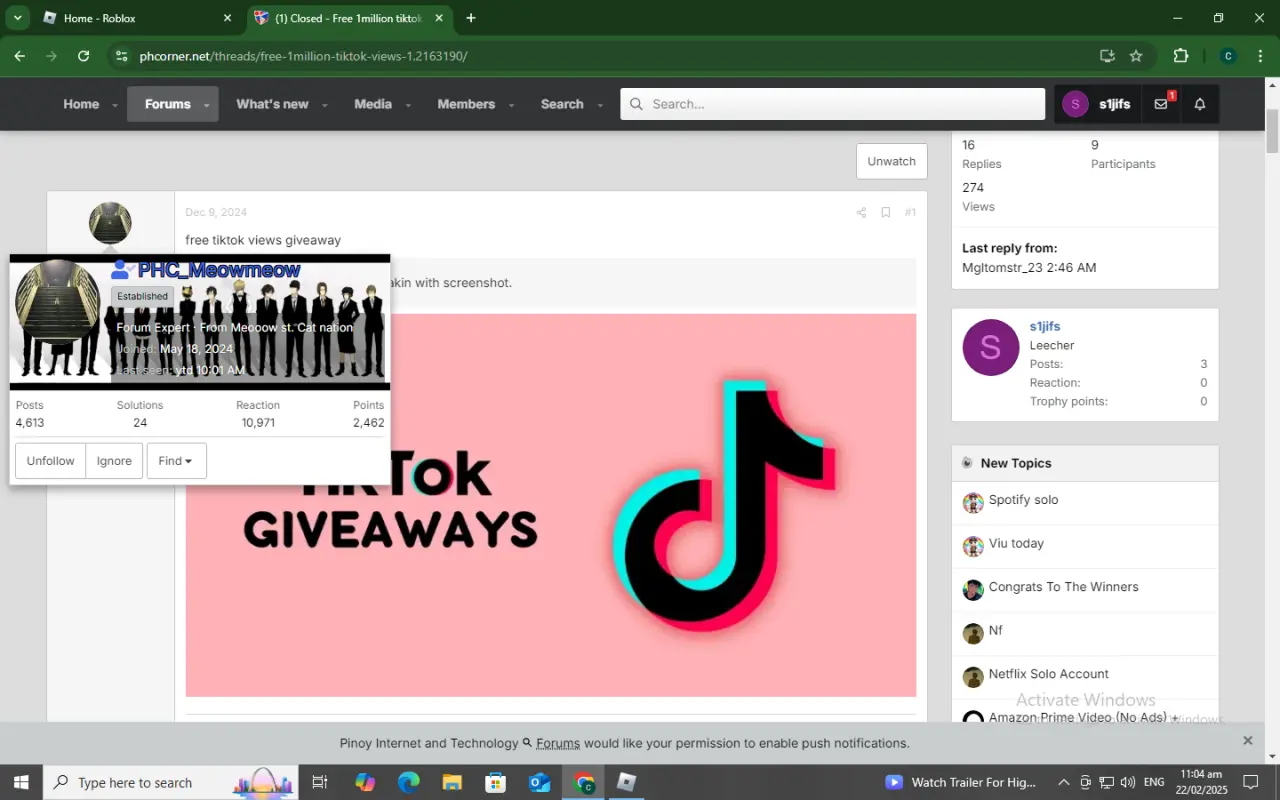Click the Unwatch button
Image resolution: width=1280 pixels, height=800 pixels.
click(891, 161)
